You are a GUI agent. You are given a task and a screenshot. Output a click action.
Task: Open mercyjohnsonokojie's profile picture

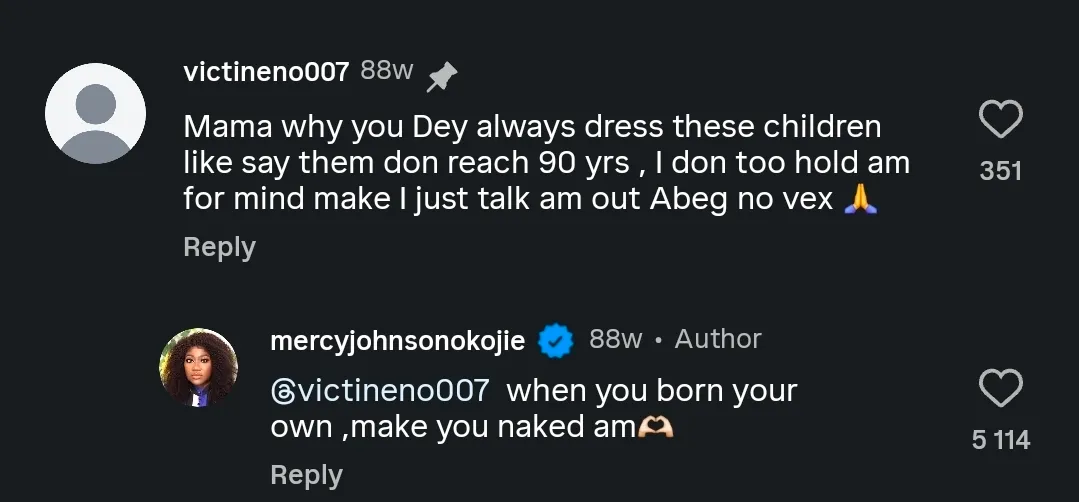point(199,367)
